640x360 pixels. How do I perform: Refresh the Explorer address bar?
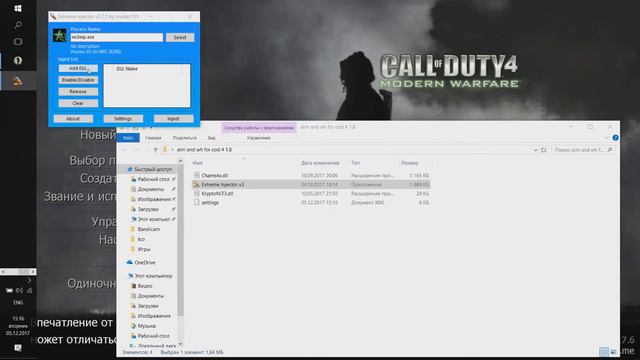pos(544,150)
